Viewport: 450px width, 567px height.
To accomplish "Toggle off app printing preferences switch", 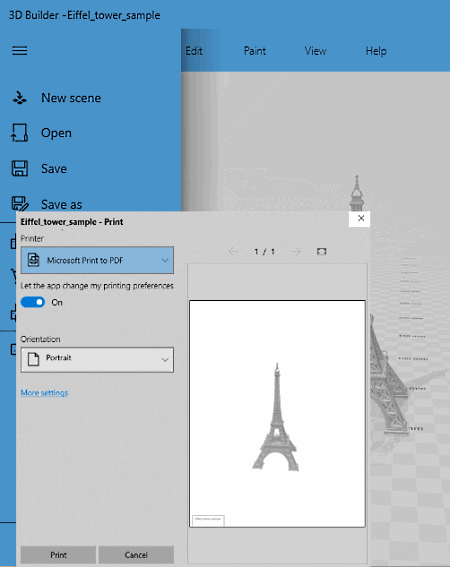I will [x=33, y=302].
